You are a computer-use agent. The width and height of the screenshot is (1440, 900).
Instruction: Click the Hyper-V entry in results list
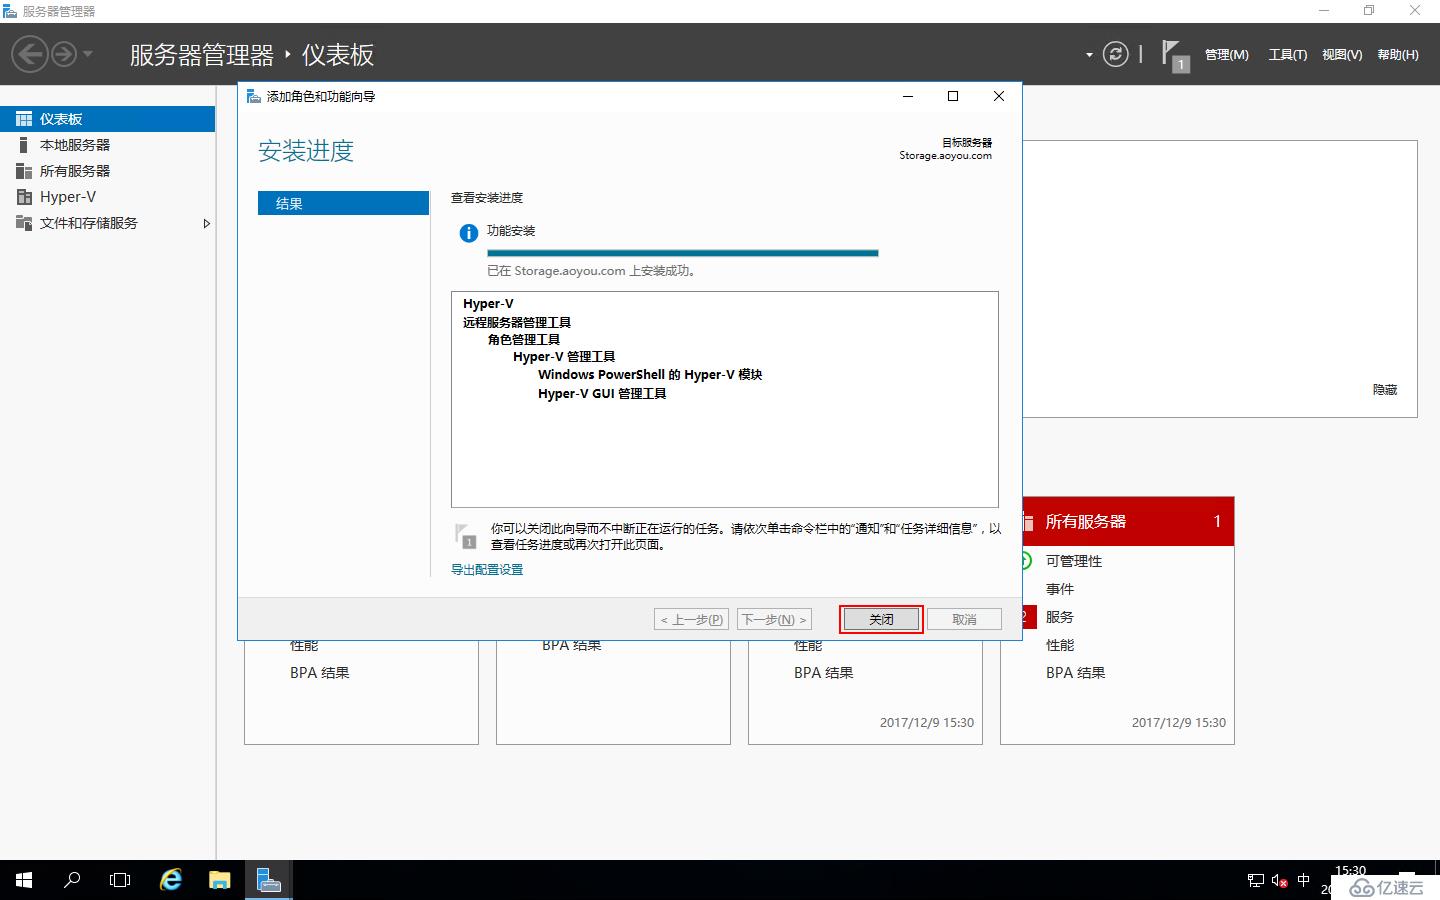coord(488,304)
